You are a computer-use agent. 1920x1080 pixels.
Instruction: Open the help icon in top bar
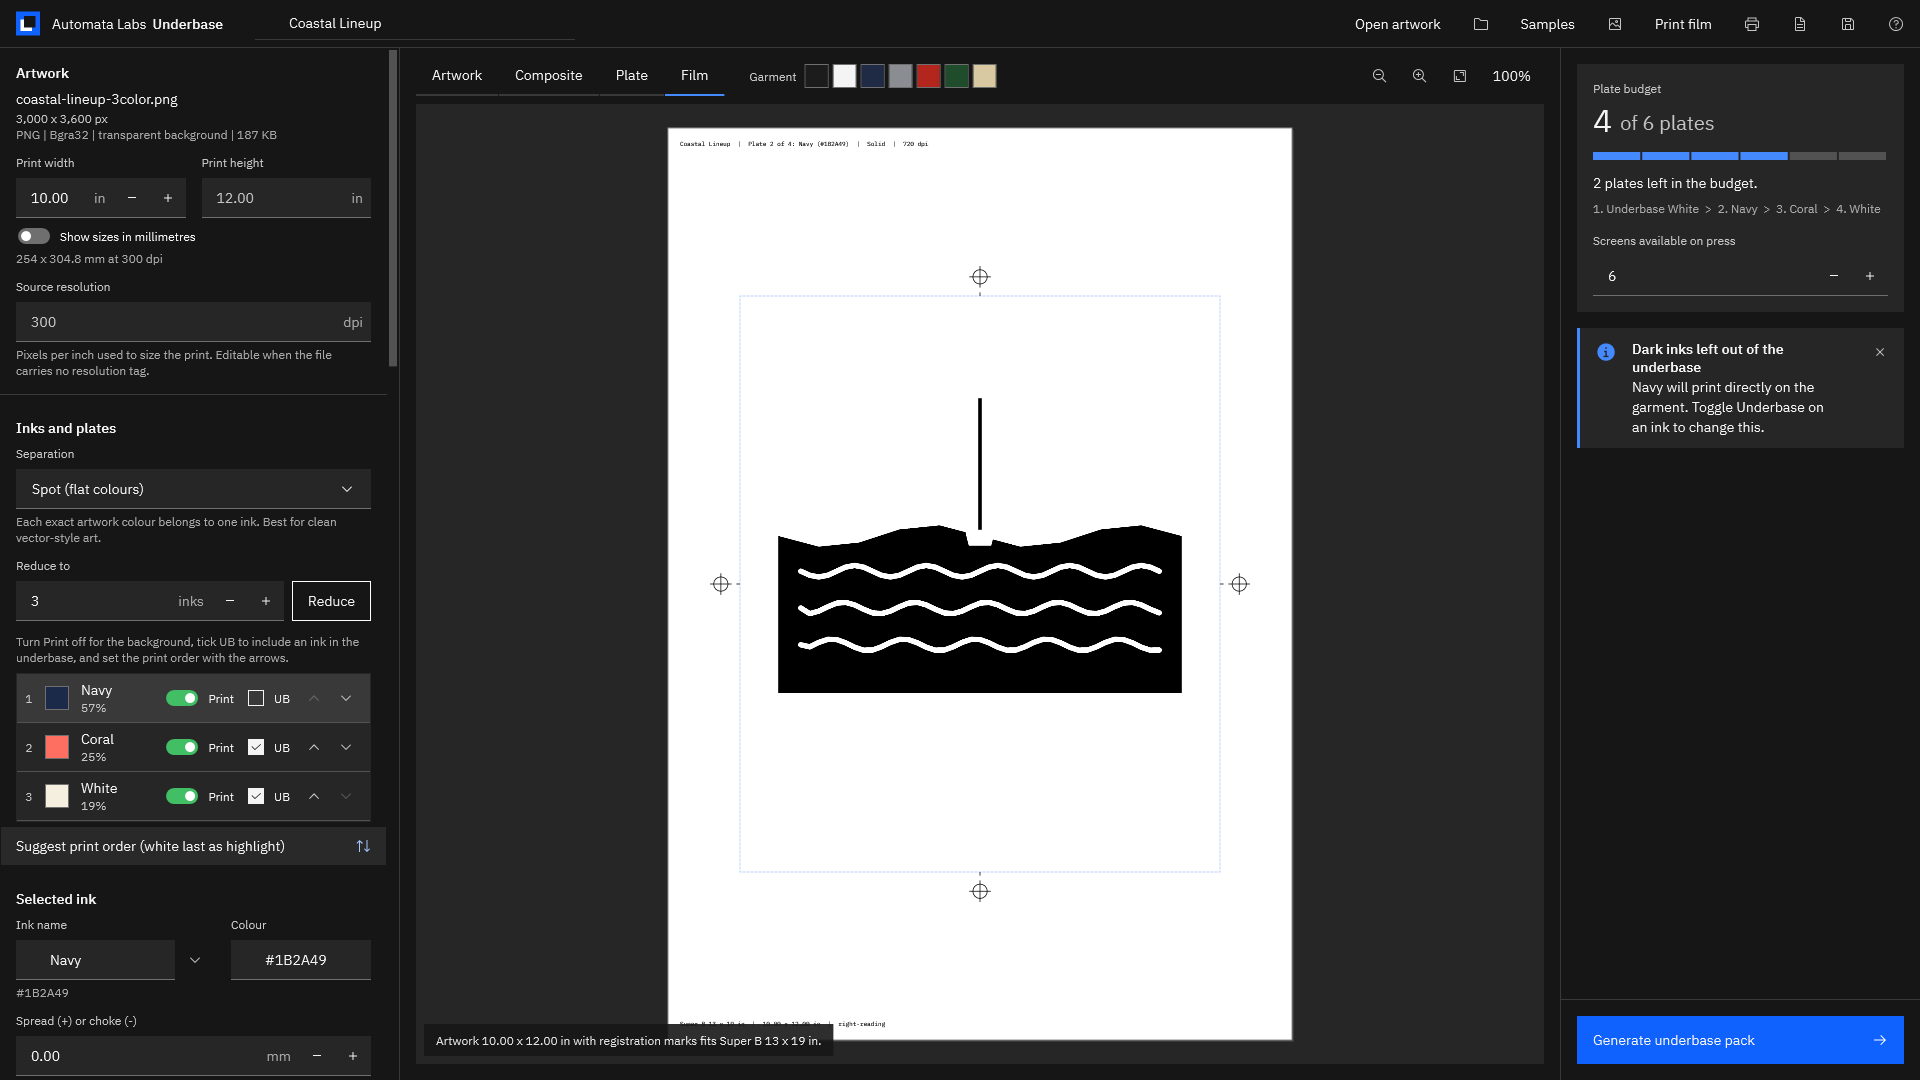1896,24
